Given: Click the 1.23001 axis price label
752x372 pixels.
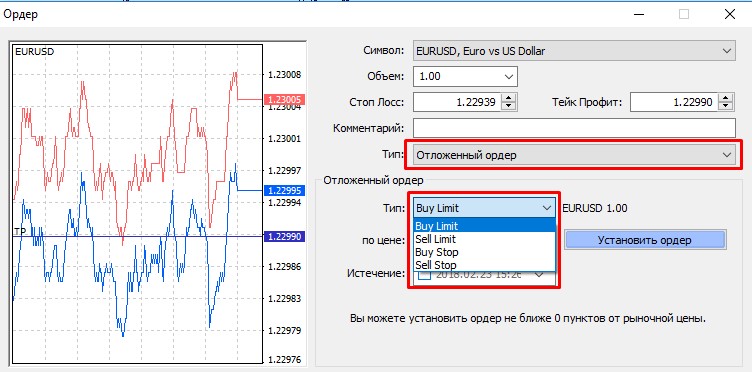Looking at the screenshot, I should (284, 139).
